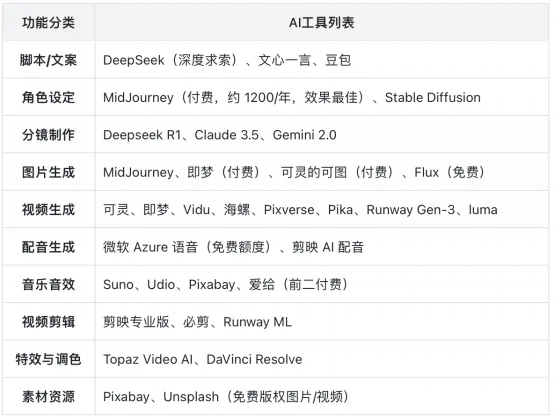Image resolution: width=554 pixels, height=418 pixels.
Task: Click the DeepSeek（深度求索）tools cell
Action: pyautogui.click(x=322, y=60)
